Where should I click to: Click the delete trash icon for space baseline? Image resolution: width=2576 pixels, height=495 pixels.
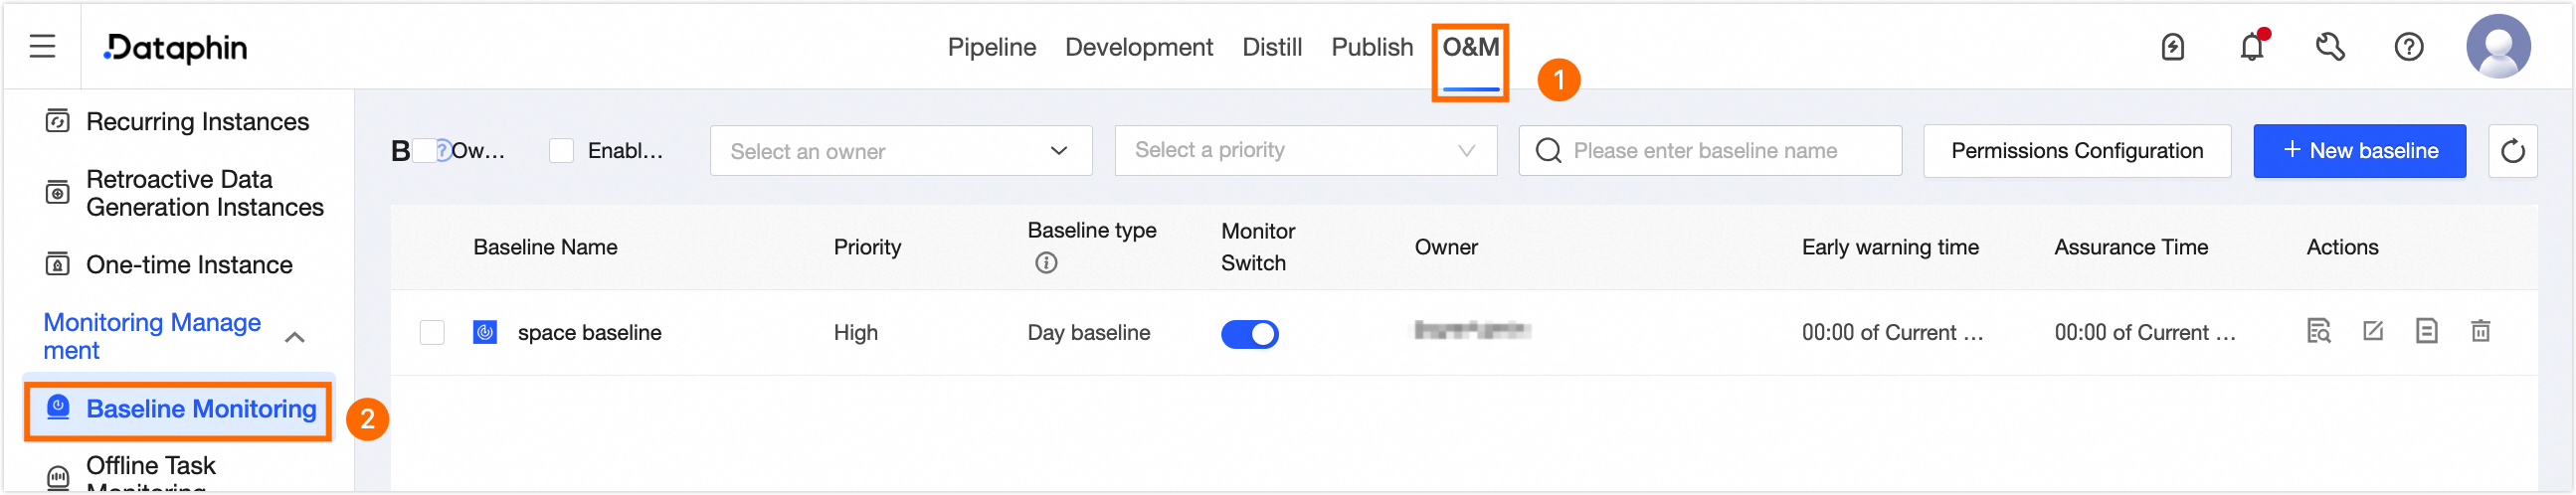coord(2480,331)
